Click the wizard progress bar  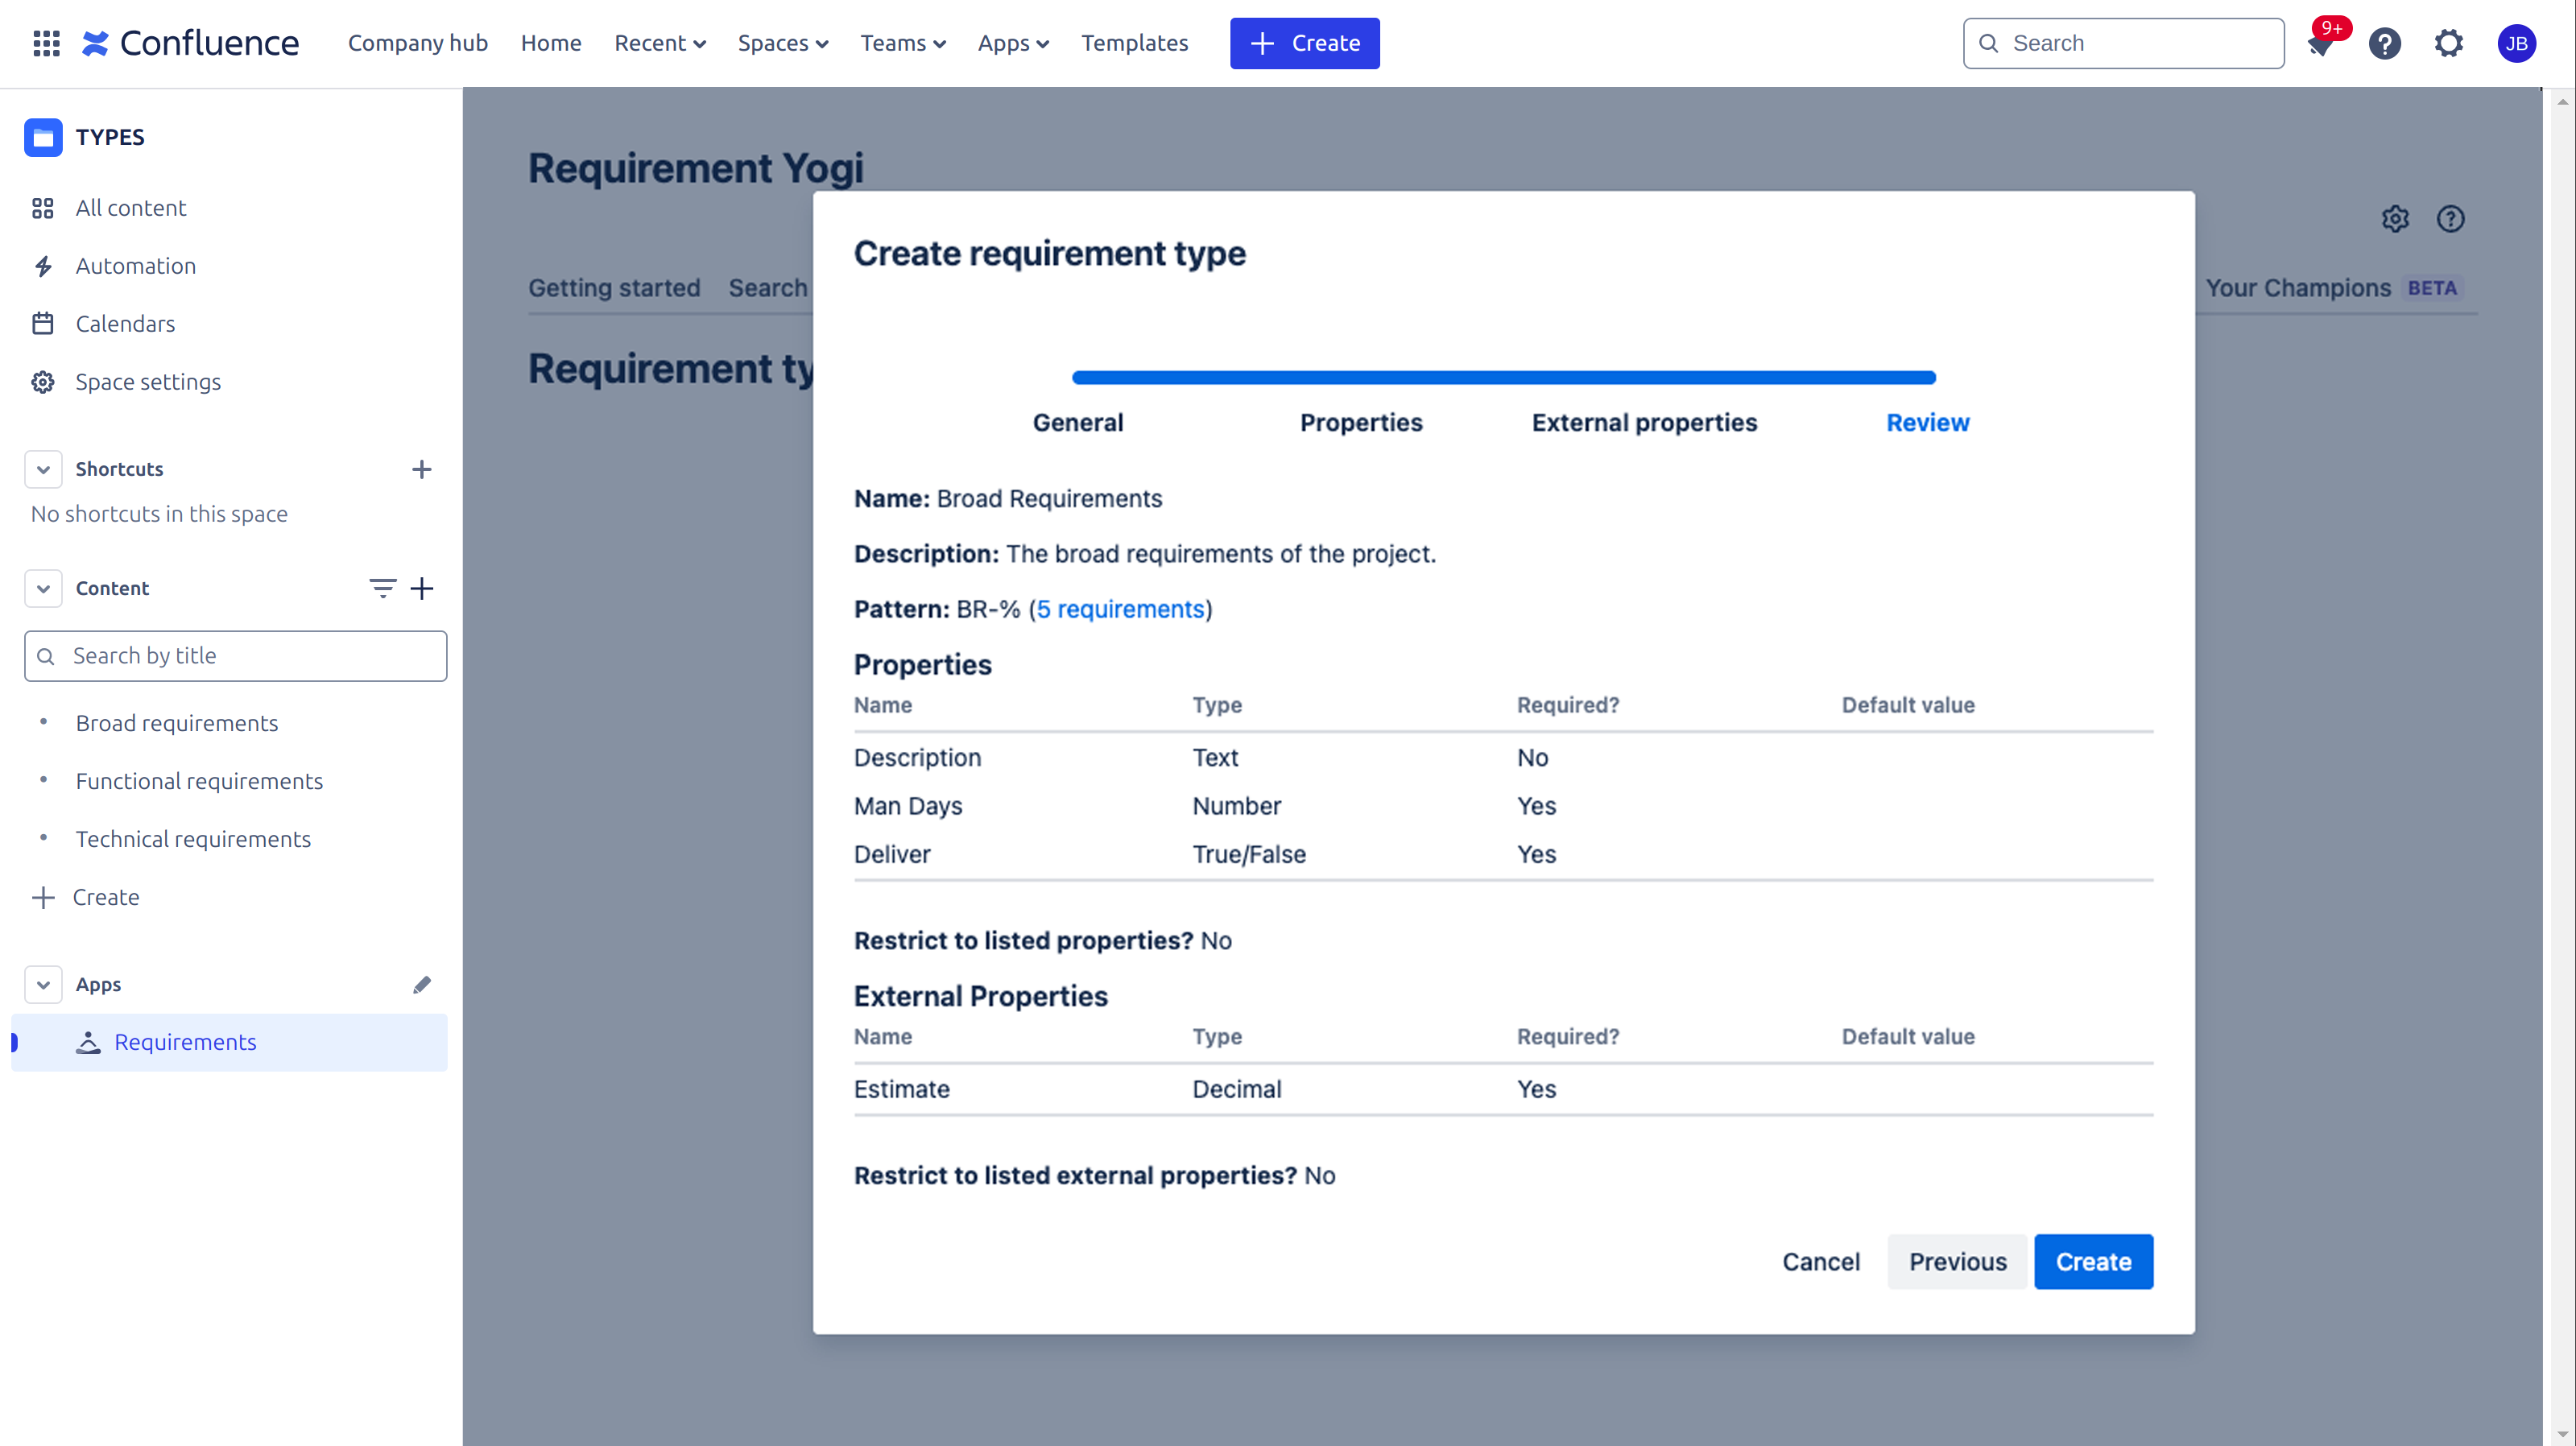click(1500, 377)
